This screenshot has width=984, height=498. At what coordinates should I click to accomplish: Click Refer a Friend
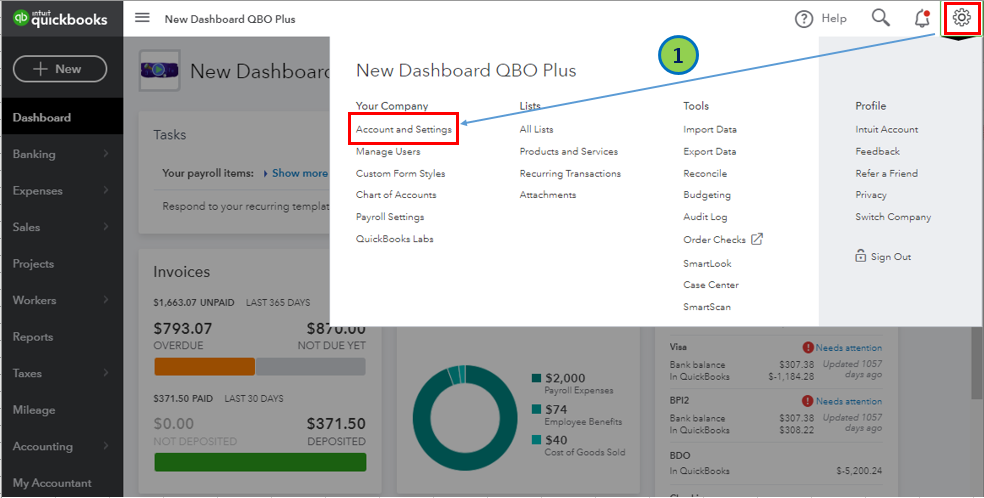[887, 173]
